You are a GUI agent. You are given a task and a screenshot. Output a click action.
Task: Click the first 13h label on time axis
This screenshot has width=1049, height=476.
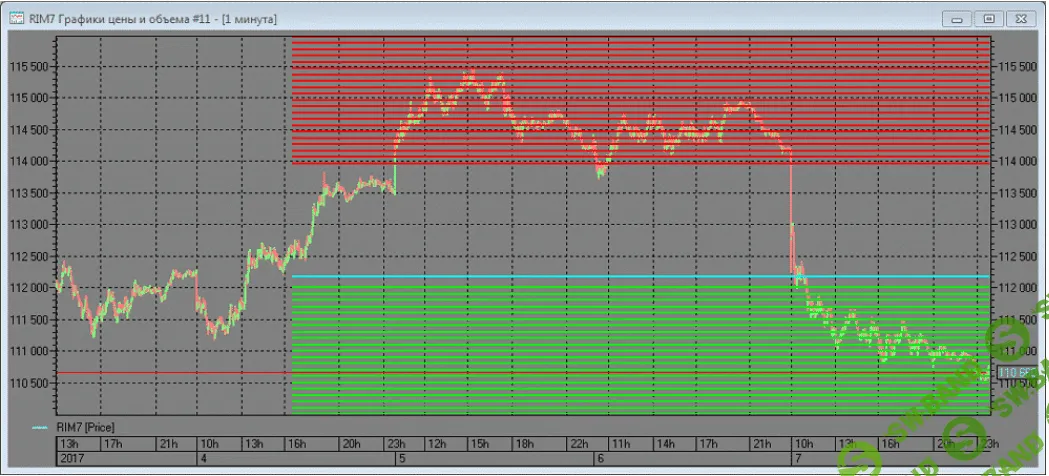pos(68,444)
